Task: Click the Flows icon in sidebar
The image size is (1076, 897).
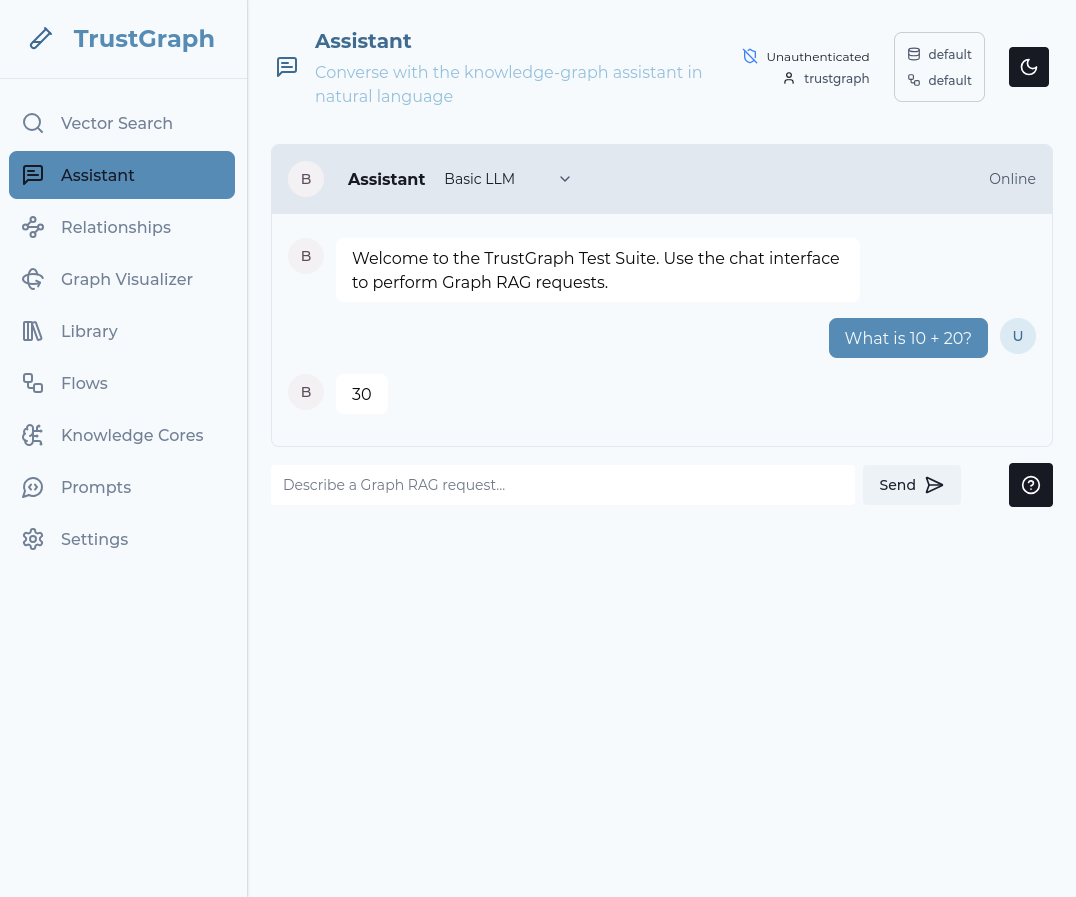Action: pyautogui.click(x=33, y=383)
